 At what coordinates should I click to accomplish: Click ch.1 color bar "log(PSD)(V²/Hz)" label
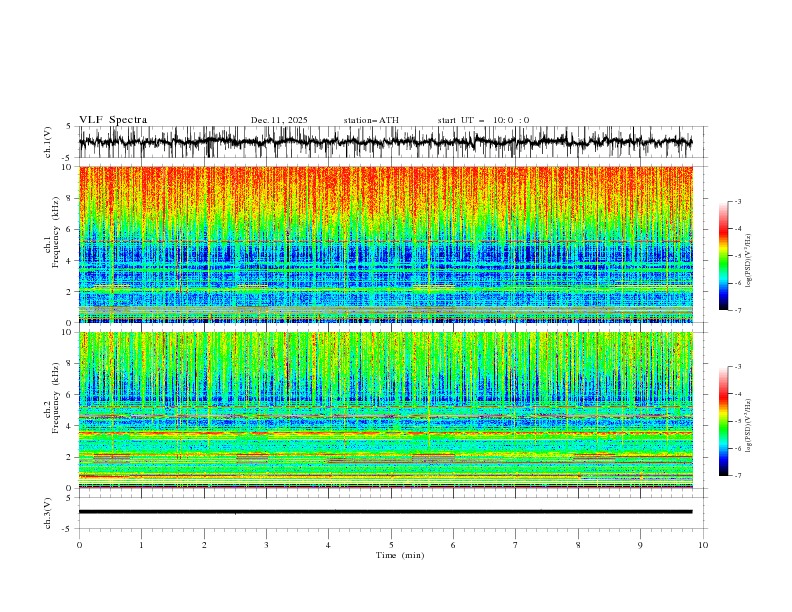point(749,261)
